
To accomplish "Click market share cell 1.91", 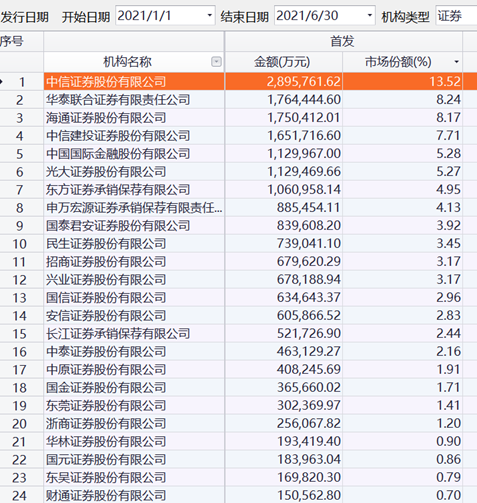I will click(402, 370).
